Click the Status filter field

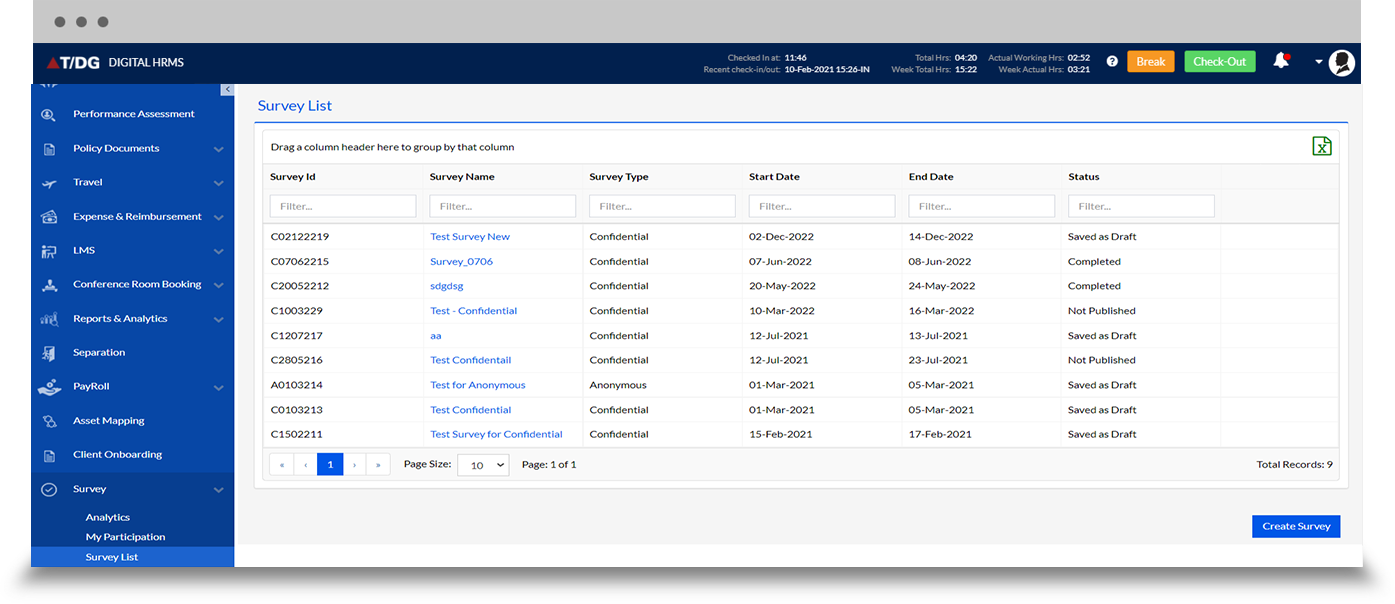(x=1141, y=206)
